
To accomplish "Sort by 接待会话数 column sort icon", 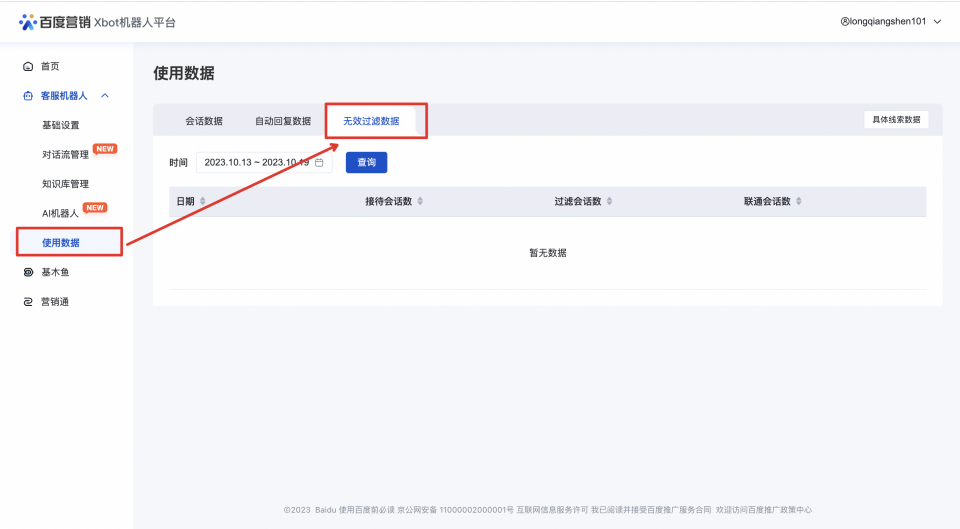I will (420, 201).
